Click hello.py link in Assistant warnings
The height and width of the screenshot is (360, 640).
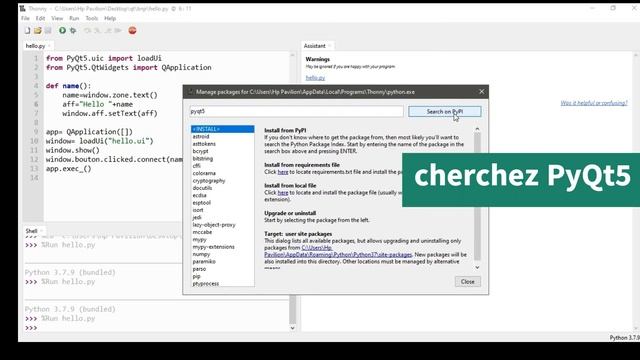[x=315, y=78]
